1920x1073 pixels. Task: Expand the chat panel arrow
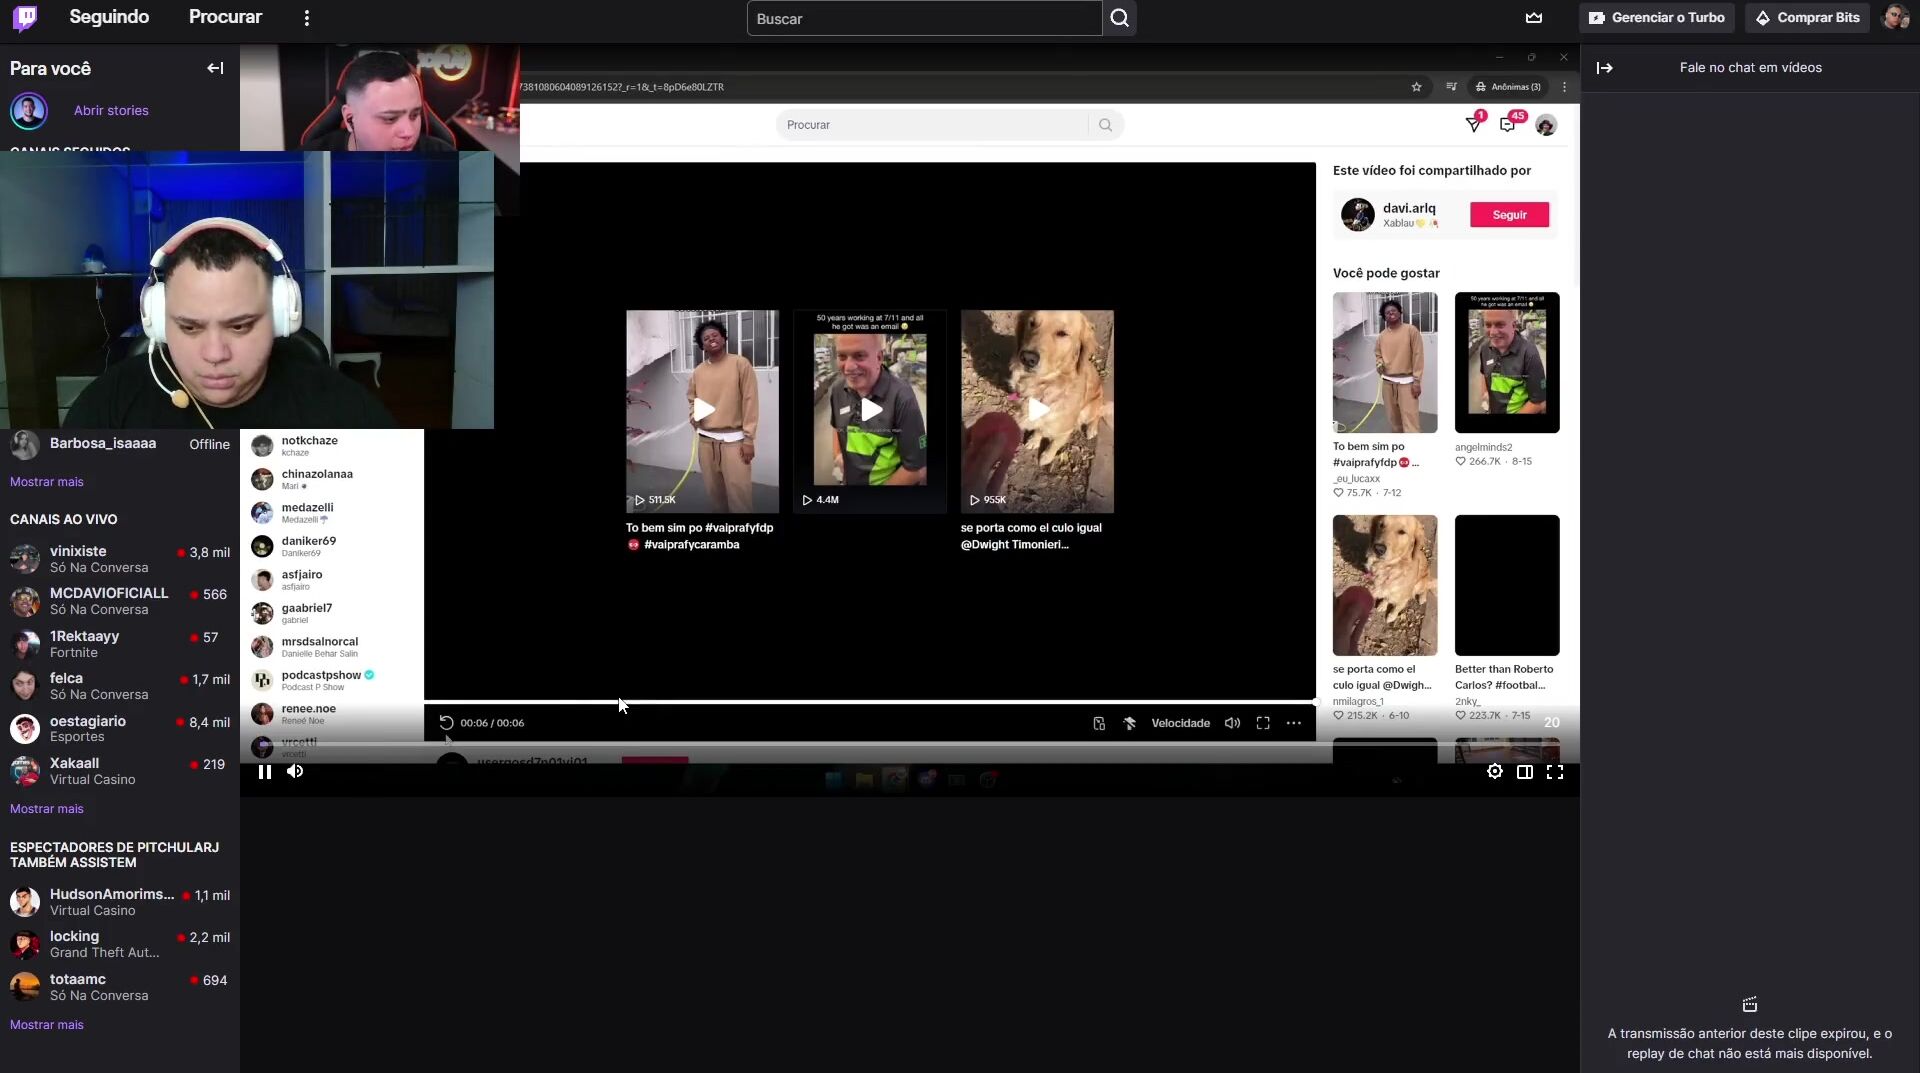1605,68
